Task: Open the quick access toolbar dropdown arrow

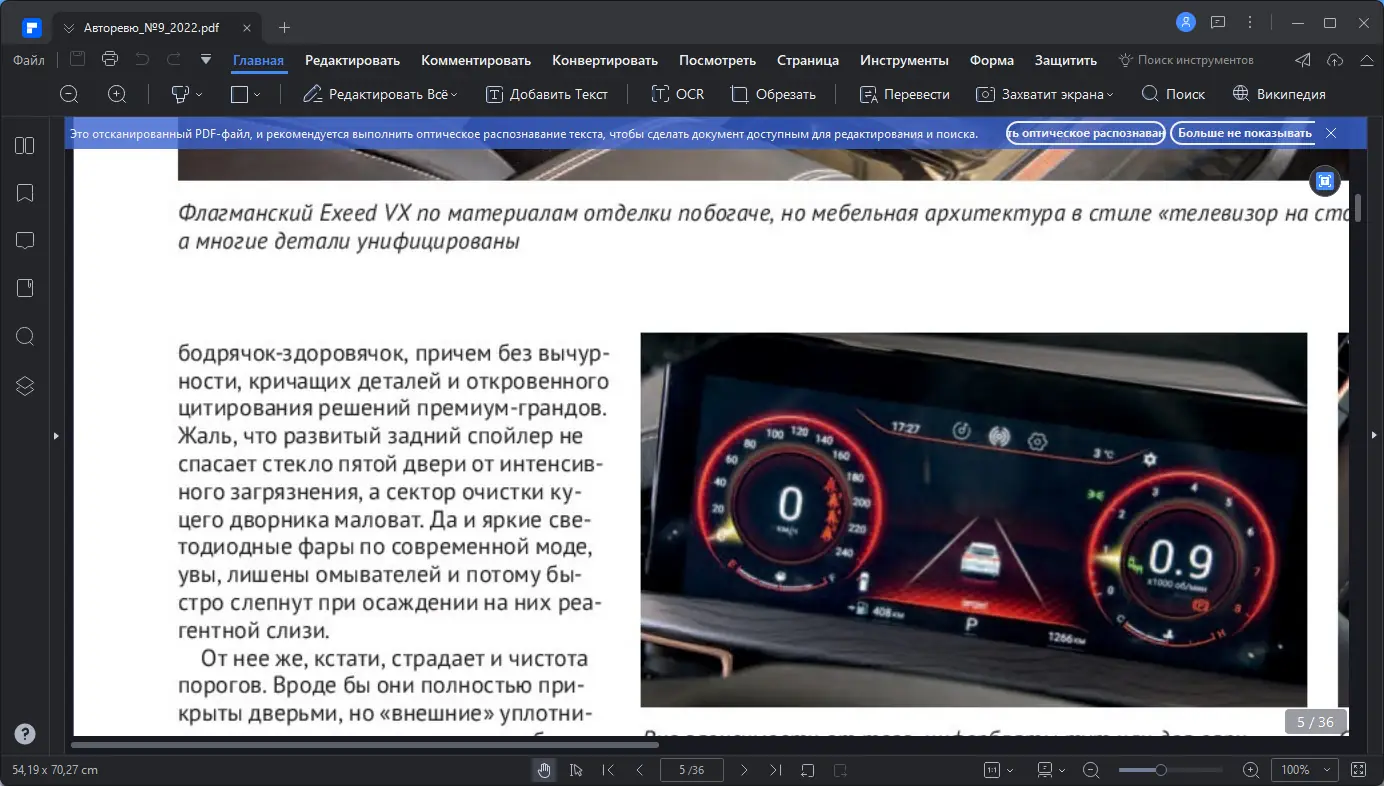Action: coord(206,60)
